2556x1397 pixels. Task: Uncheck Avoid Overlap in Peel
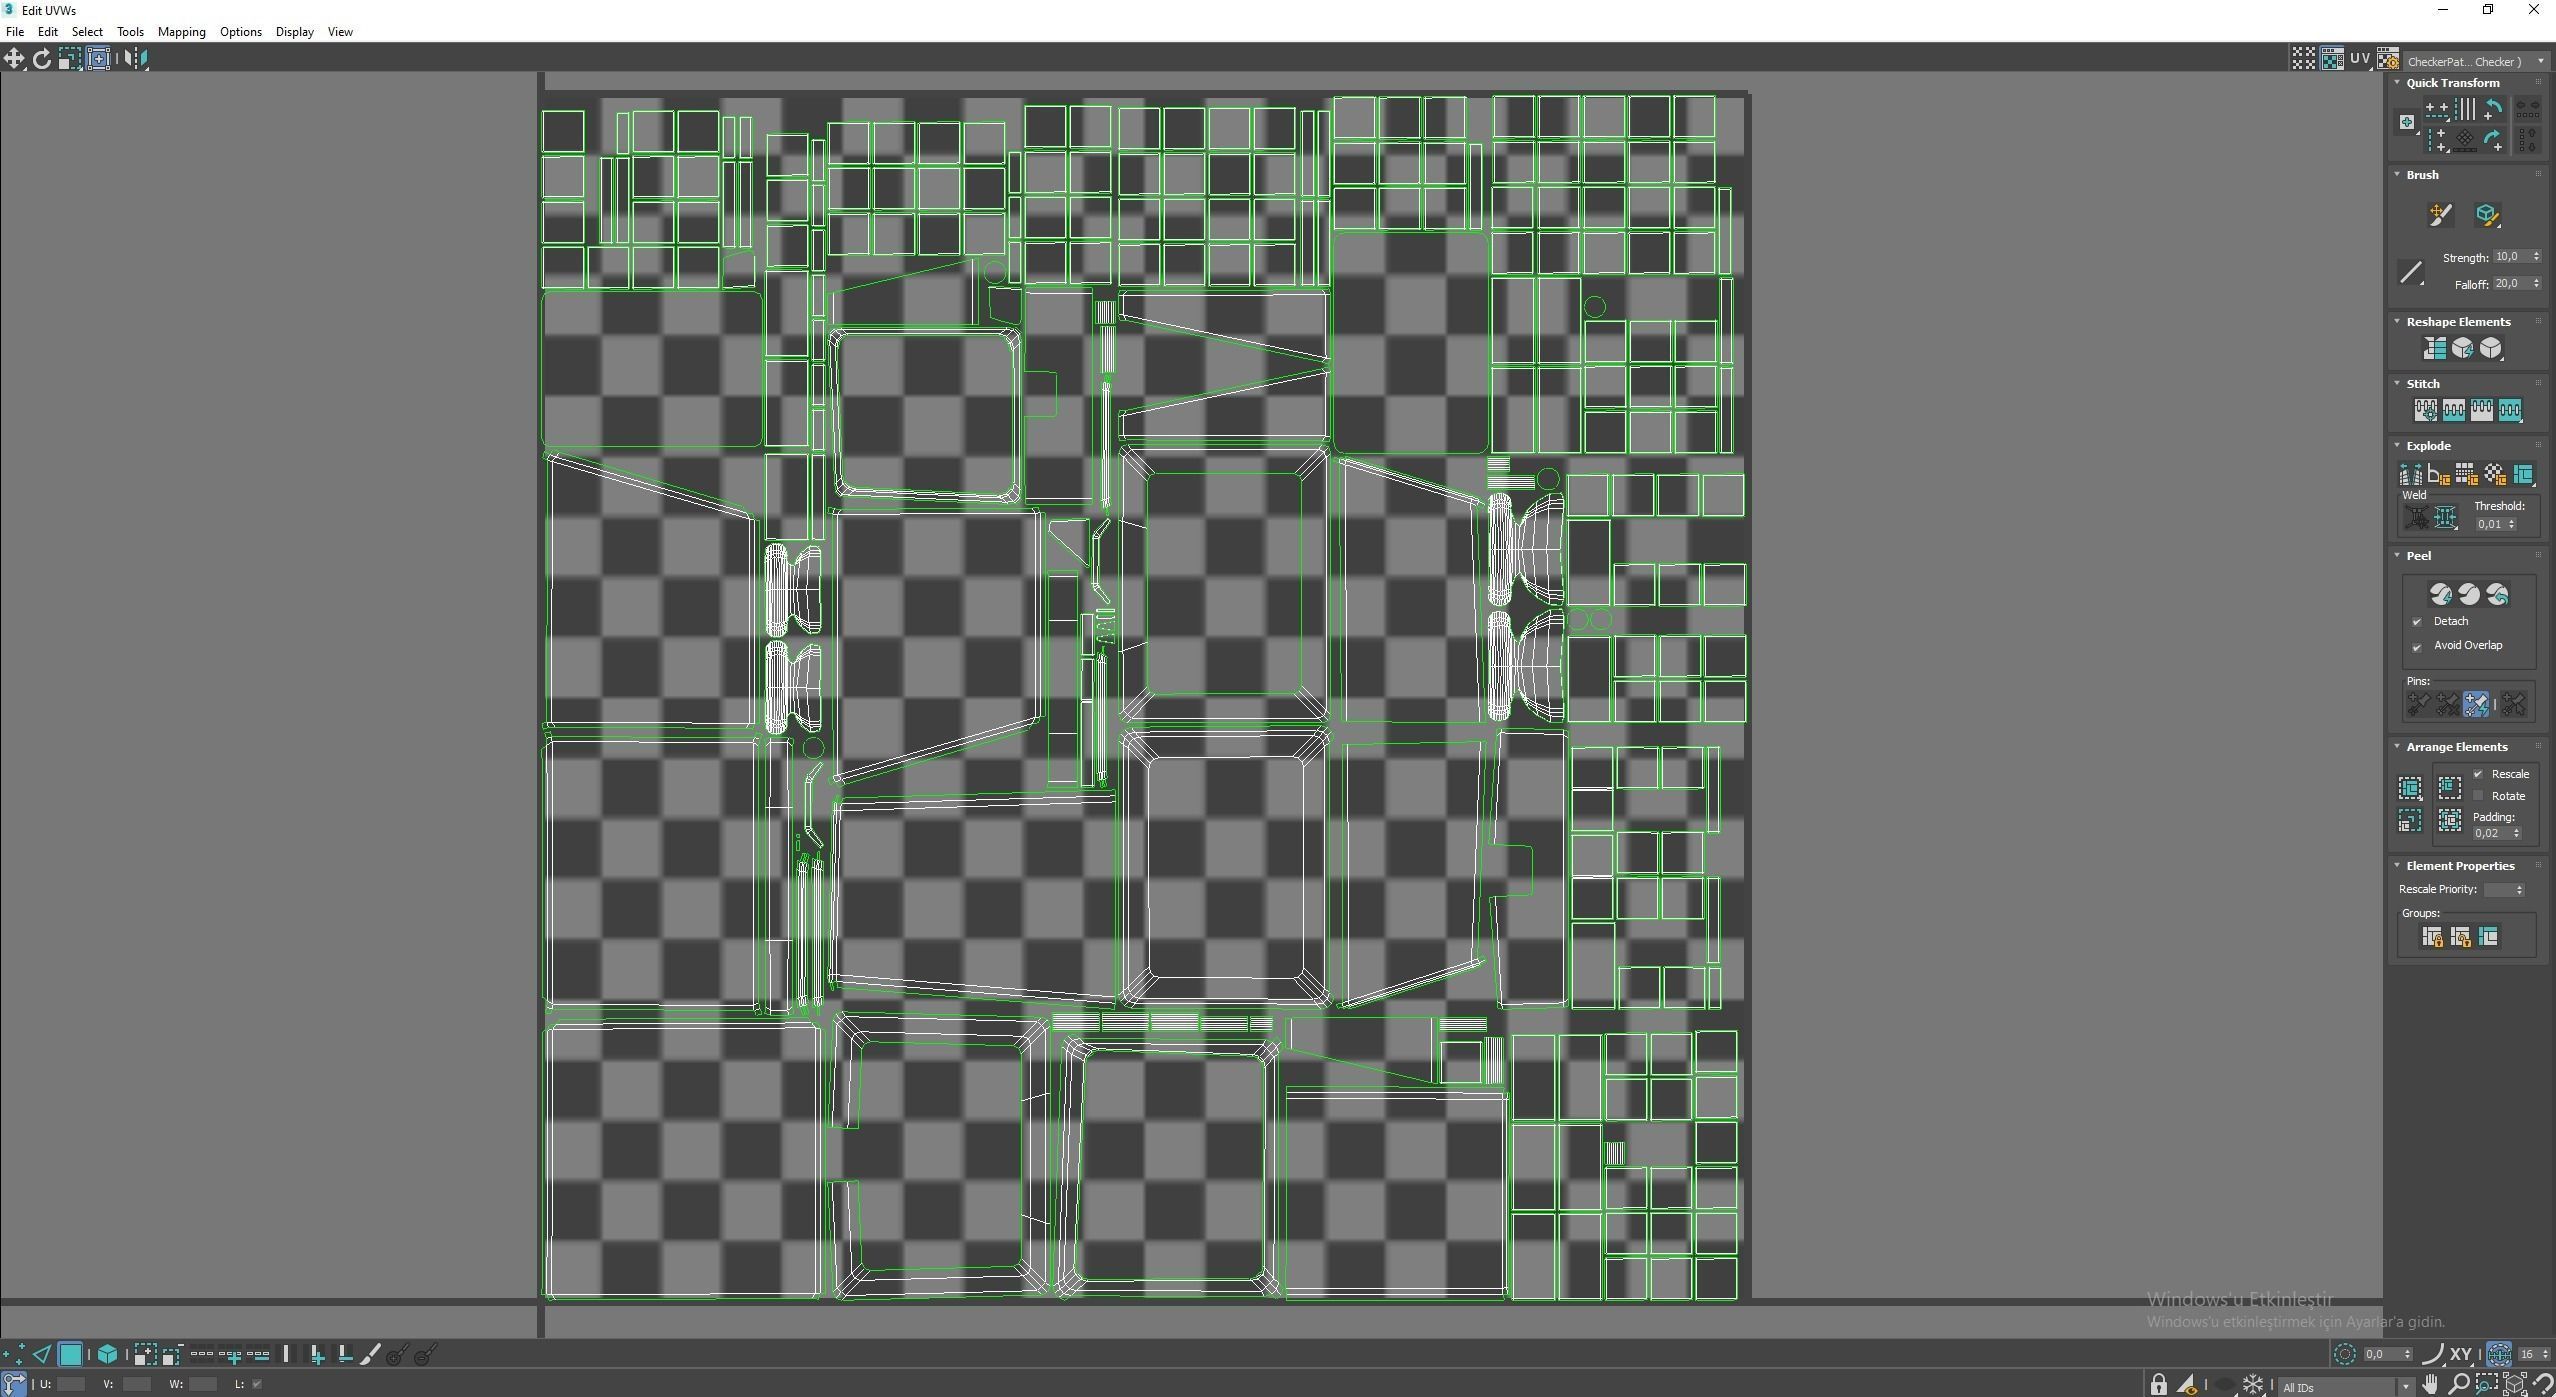pyautogui.click(x=2417, y=647)
